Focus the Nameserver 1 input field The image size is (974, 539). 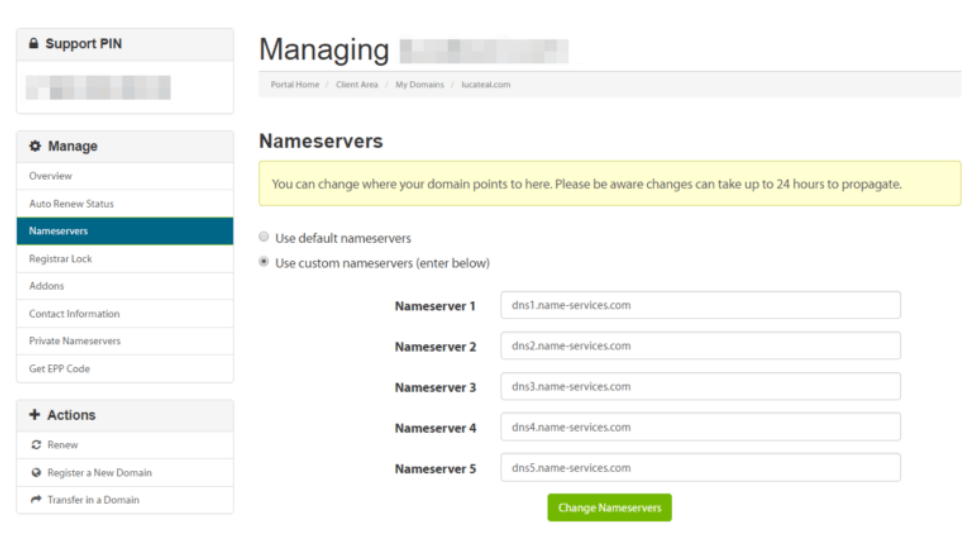click(701, 306)
